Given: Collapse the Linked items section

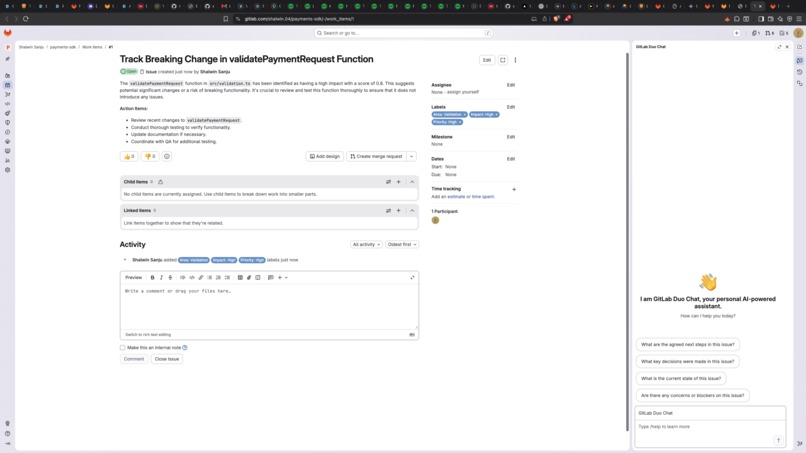Looking at the screenshot, I should pos(412,211).
